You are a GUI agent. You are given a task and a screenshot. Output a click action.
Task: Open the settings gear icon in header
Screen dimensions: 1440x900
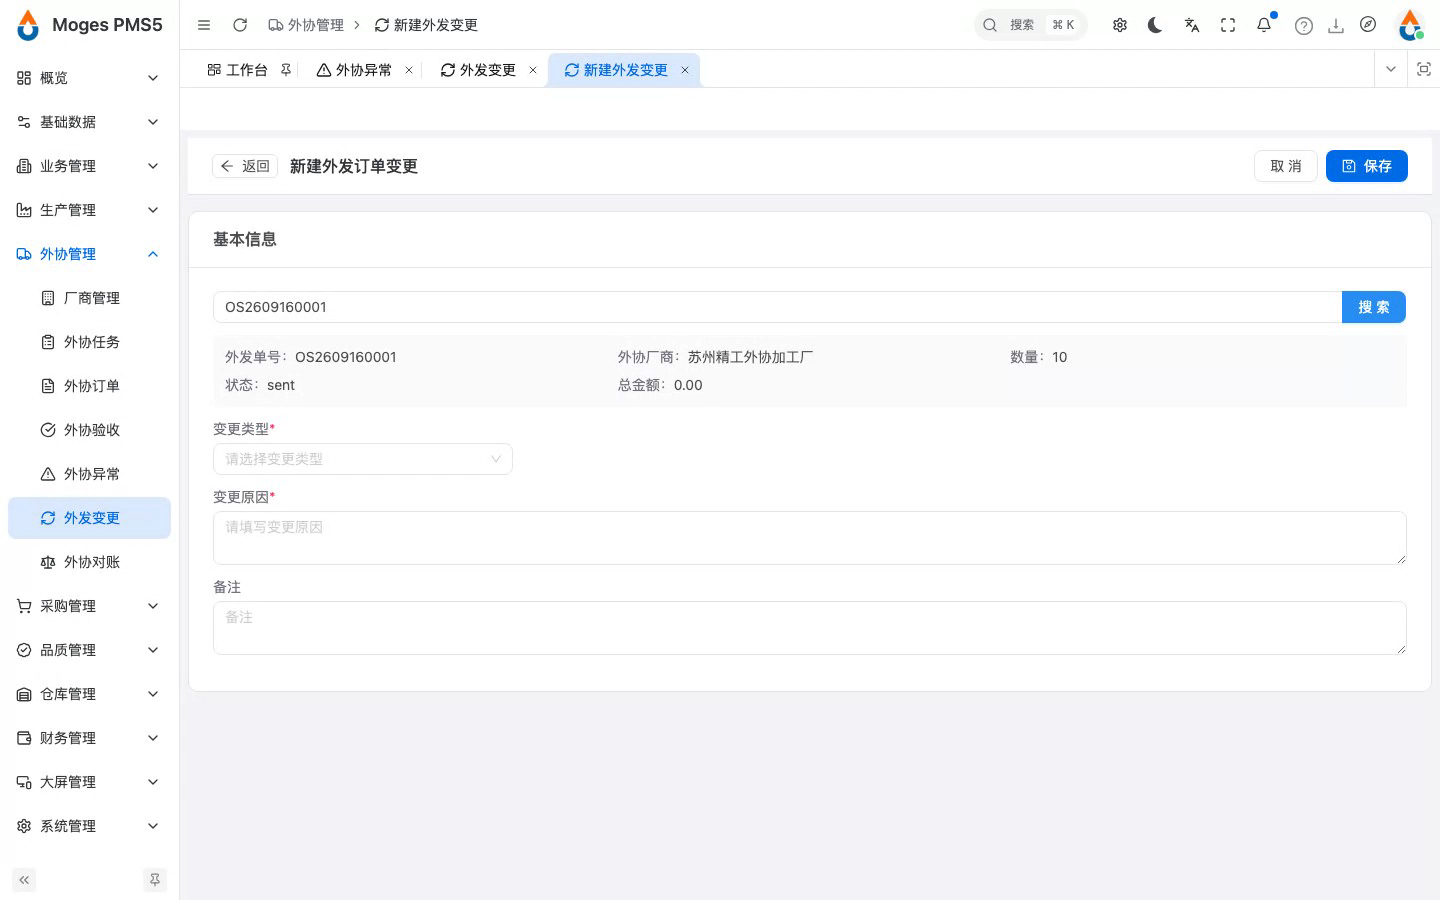(x=1120, y=25)
